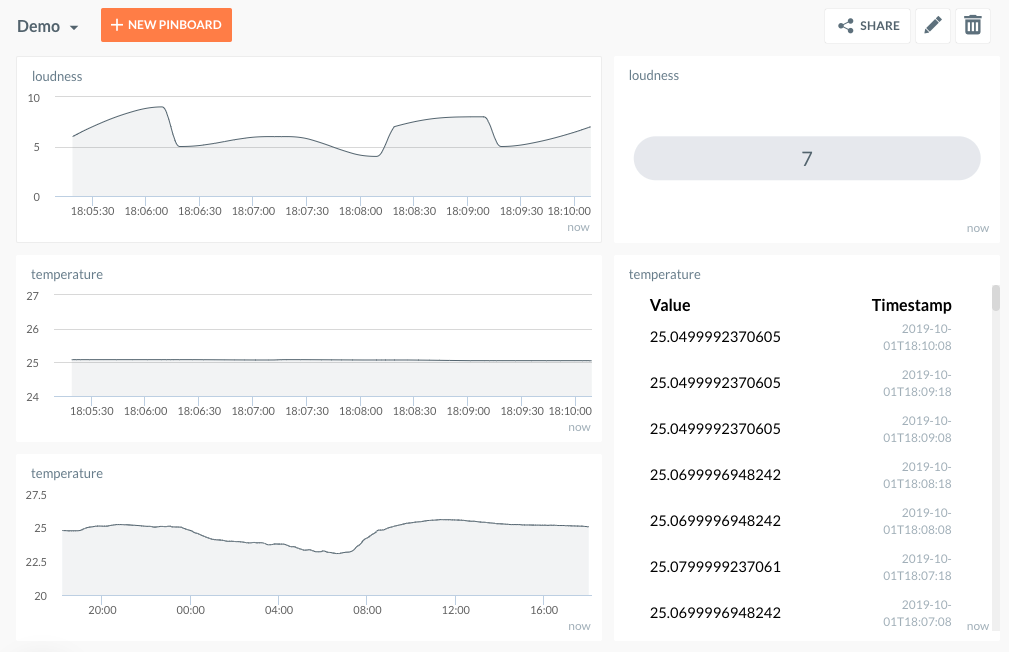The width and height of the screenshot is (1009, 652).
Task: Click the Share button
Action: pyautogui.click(x=868, y=26)
